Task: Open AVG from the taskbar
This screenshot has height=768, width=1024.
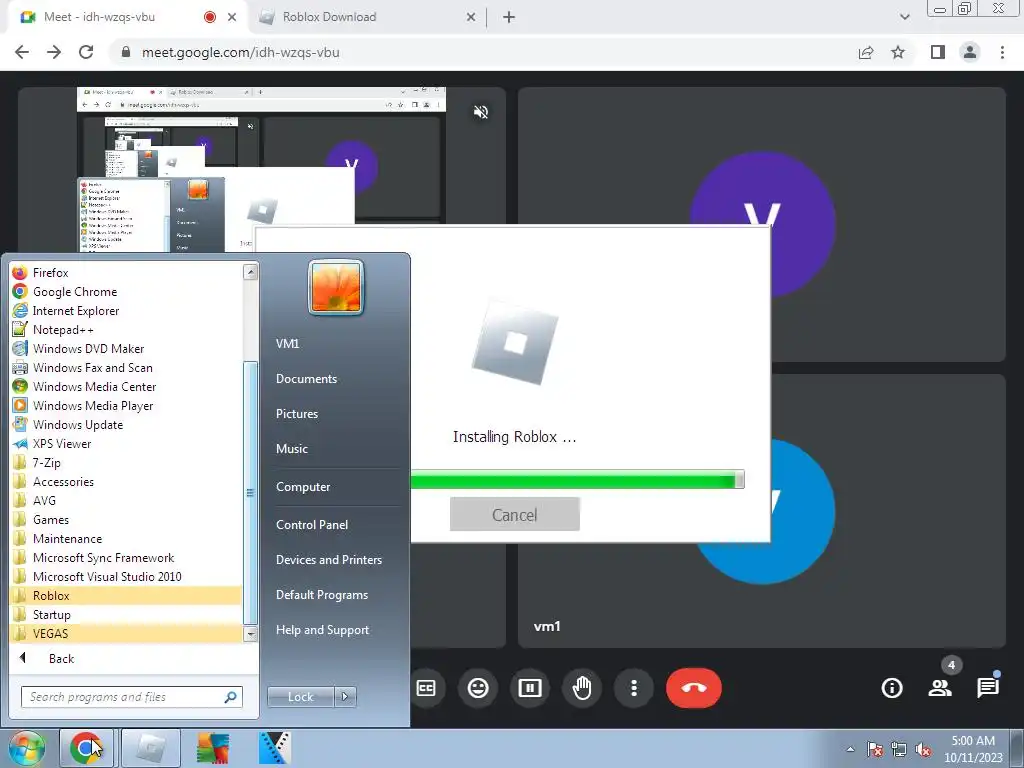Action: point(214,748)
